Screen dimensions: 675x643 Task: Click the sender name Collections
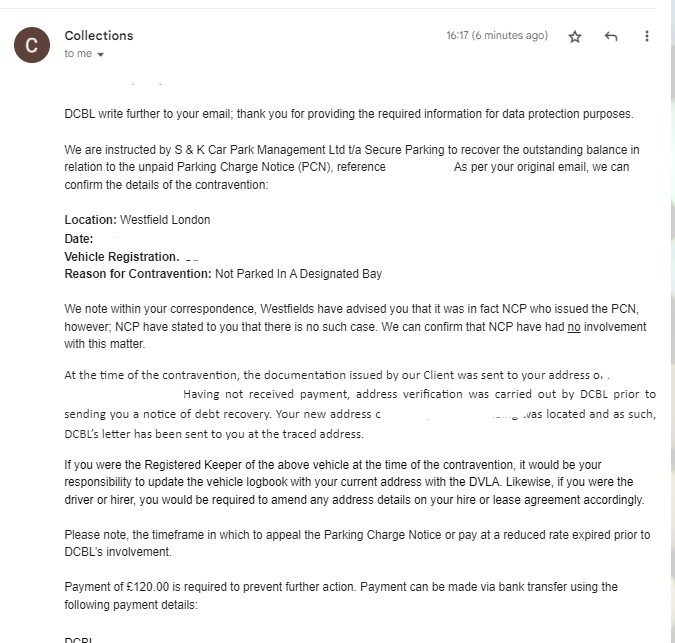click(x=98, y=35)
